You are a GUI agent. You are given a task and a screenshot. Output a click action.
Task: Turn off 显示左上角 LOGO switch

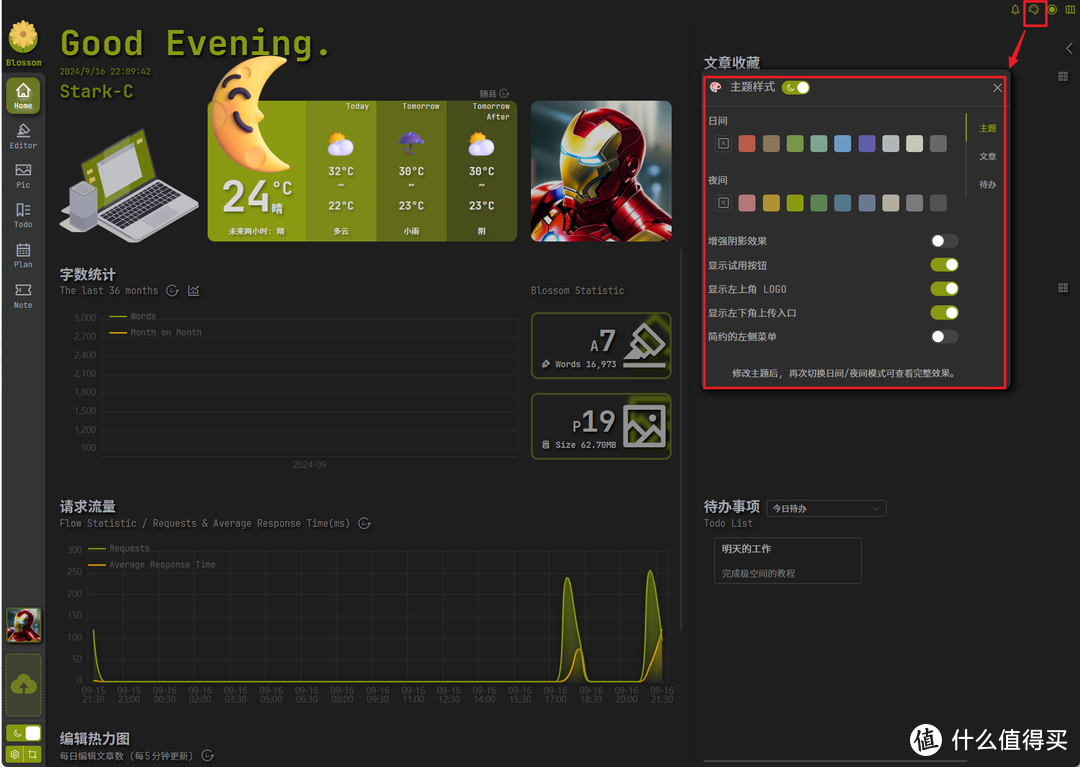click(944, 288)
